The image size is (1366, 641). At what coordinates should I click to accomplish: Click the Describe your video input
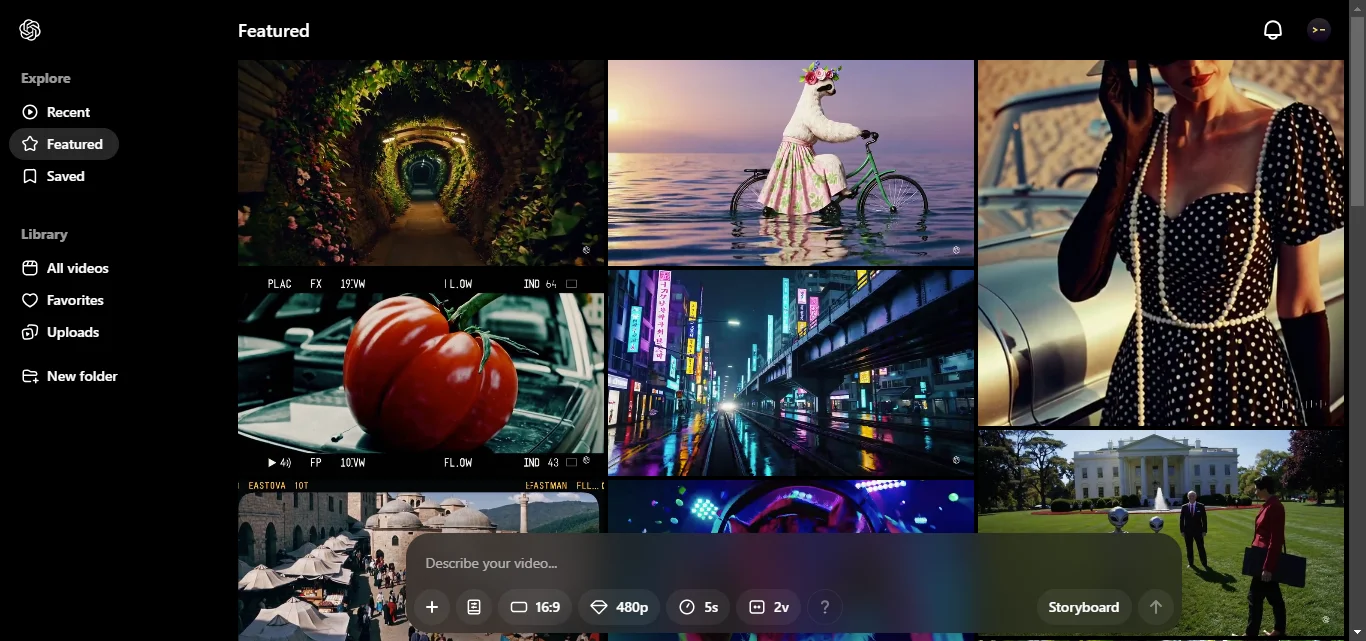click(x=793, y=563)
